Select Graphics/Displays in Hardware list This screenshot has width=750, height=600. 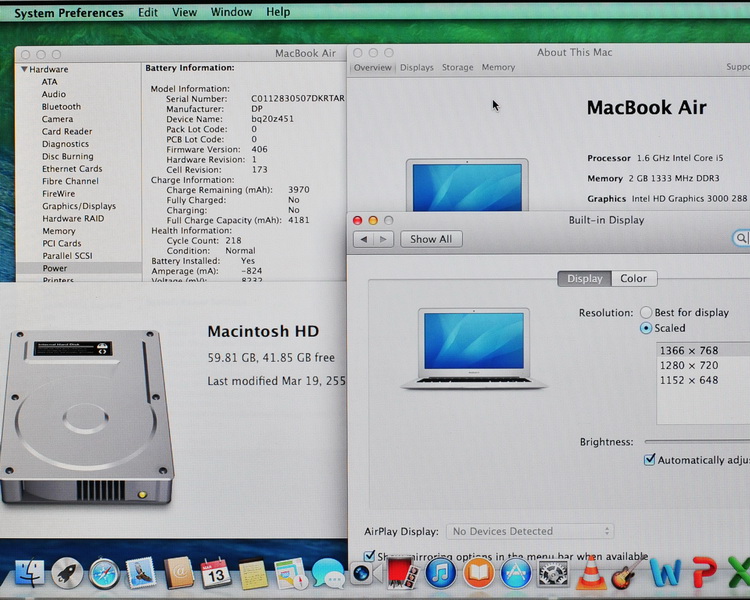pos(79,206)
